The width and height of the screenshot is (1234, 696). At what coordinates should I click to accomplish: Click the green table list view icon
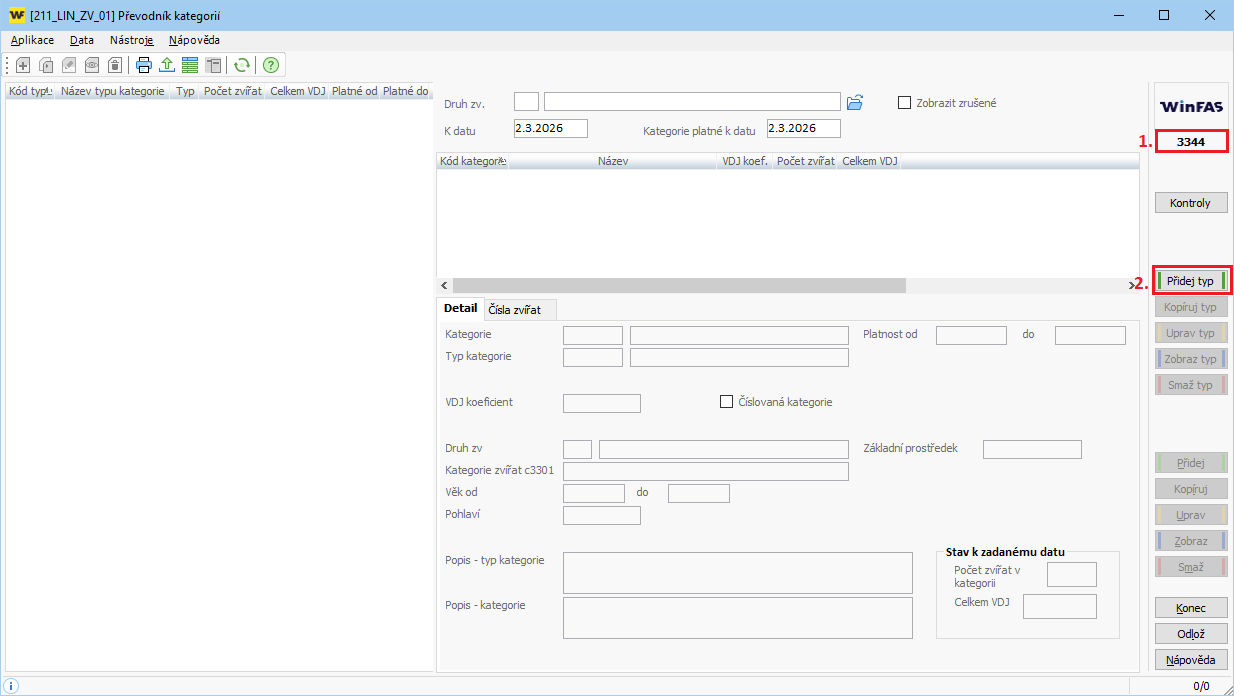(190, 65)
